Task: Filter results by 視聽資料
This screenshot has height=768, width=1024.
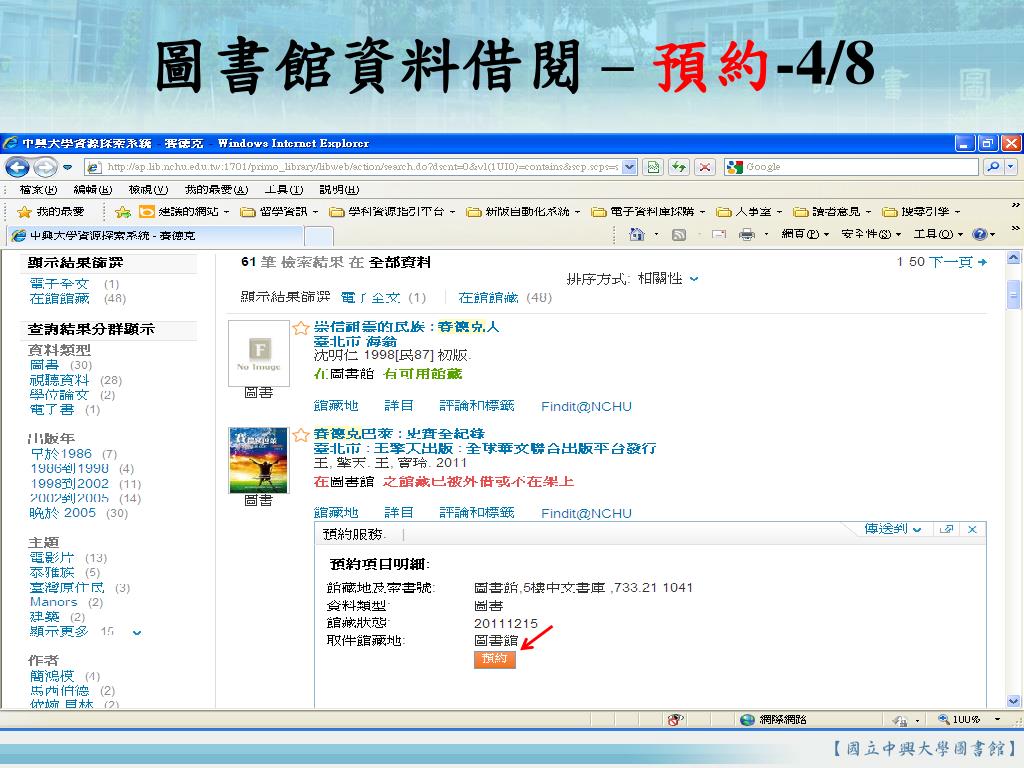Action: tap(59, 379)
